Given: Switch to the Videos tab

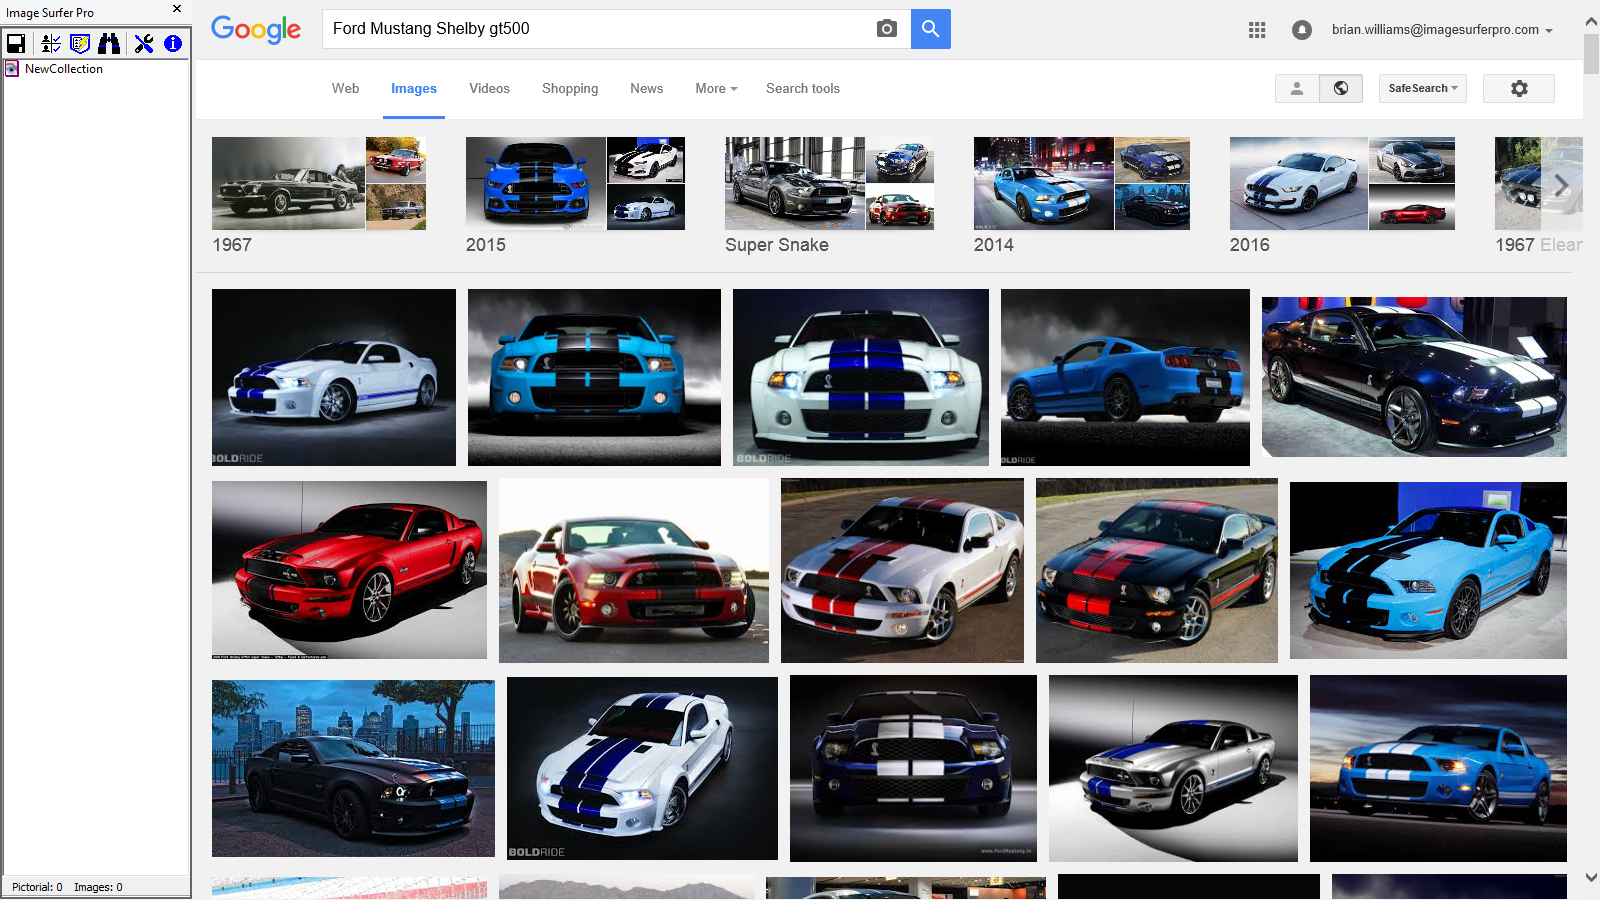Looking at the screenshot, I should coord(489,88).
